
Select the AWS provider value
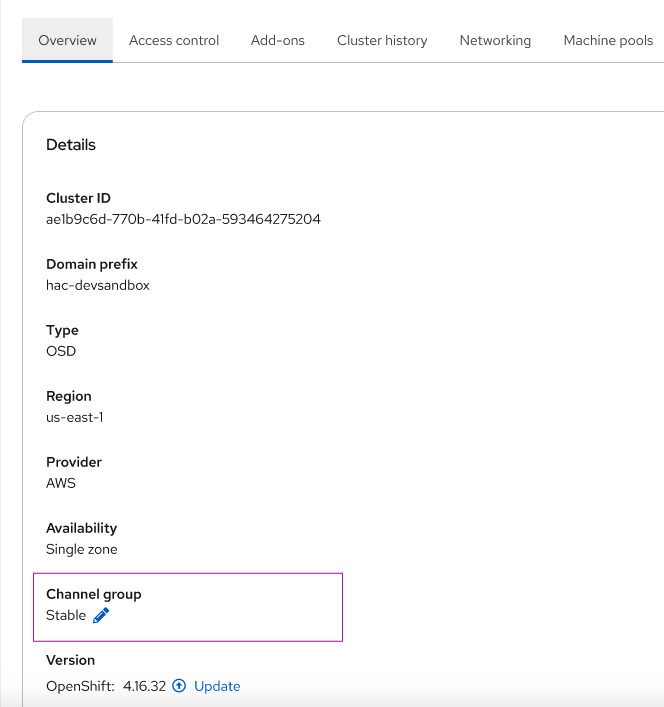click(x=61, y=483)
